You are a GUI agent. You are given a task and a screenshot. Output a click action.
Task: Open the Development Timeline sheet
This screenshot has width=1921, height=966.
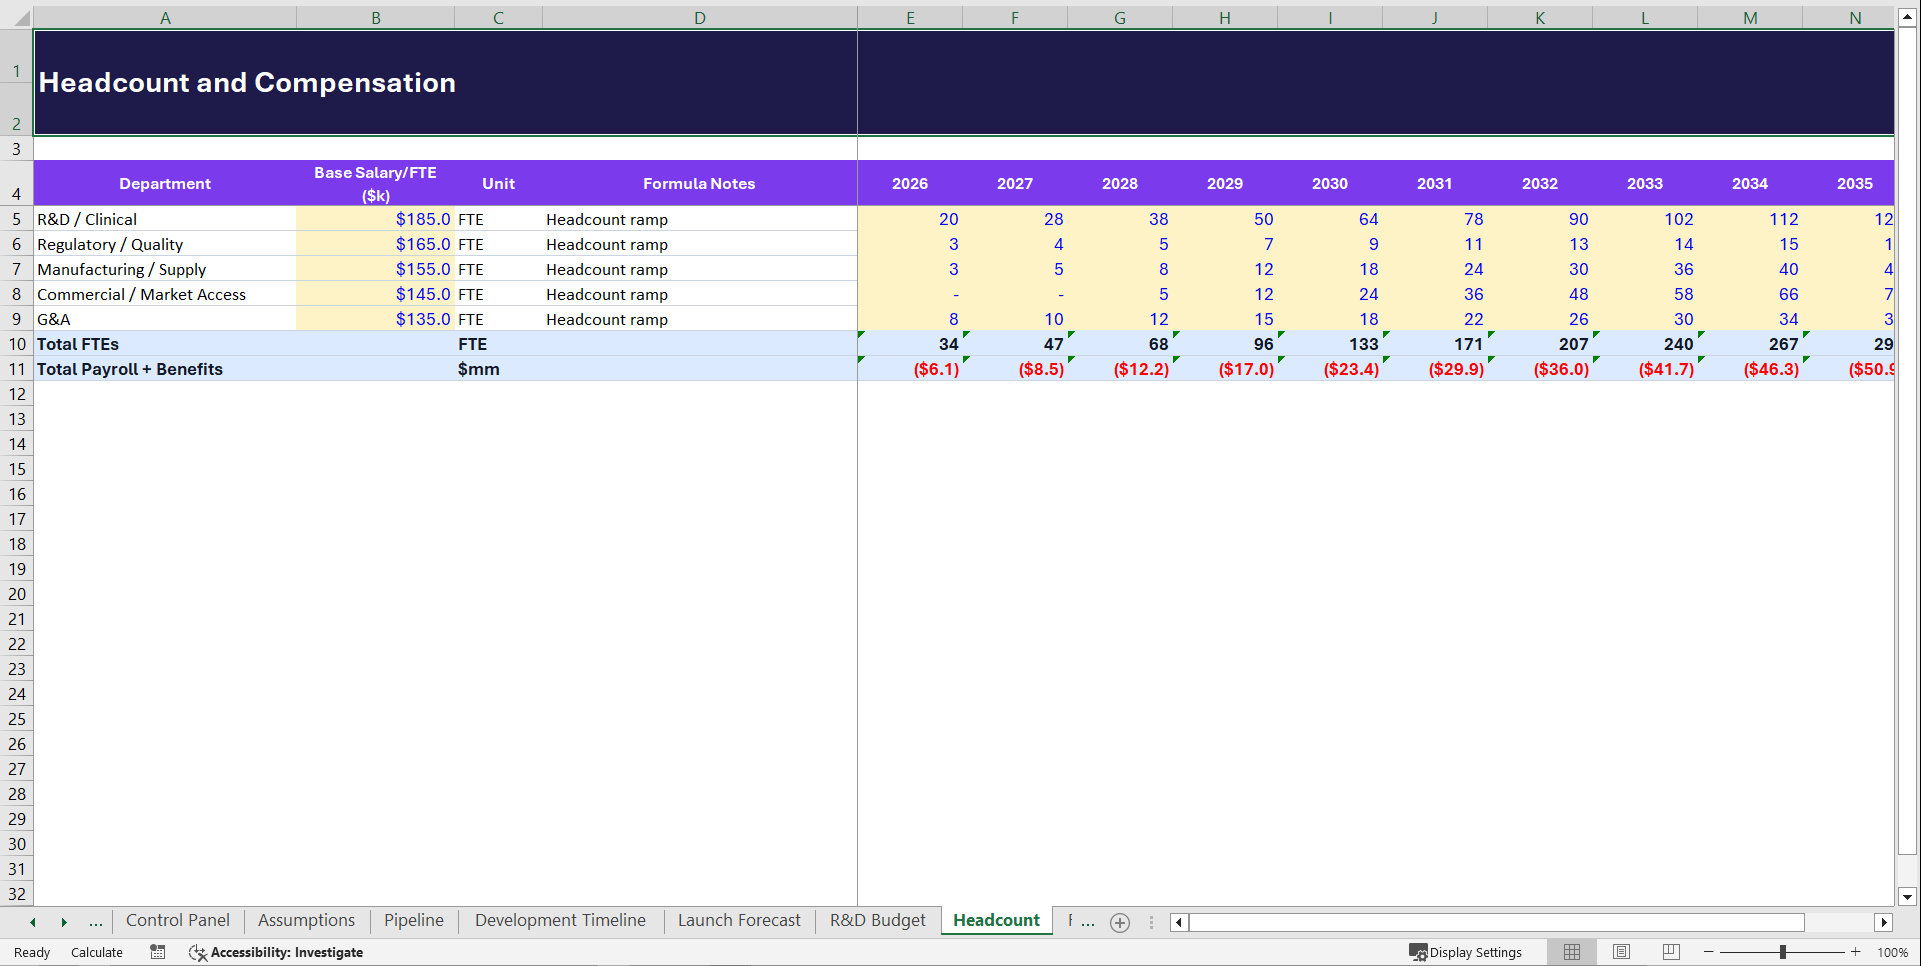pos(560,920)
